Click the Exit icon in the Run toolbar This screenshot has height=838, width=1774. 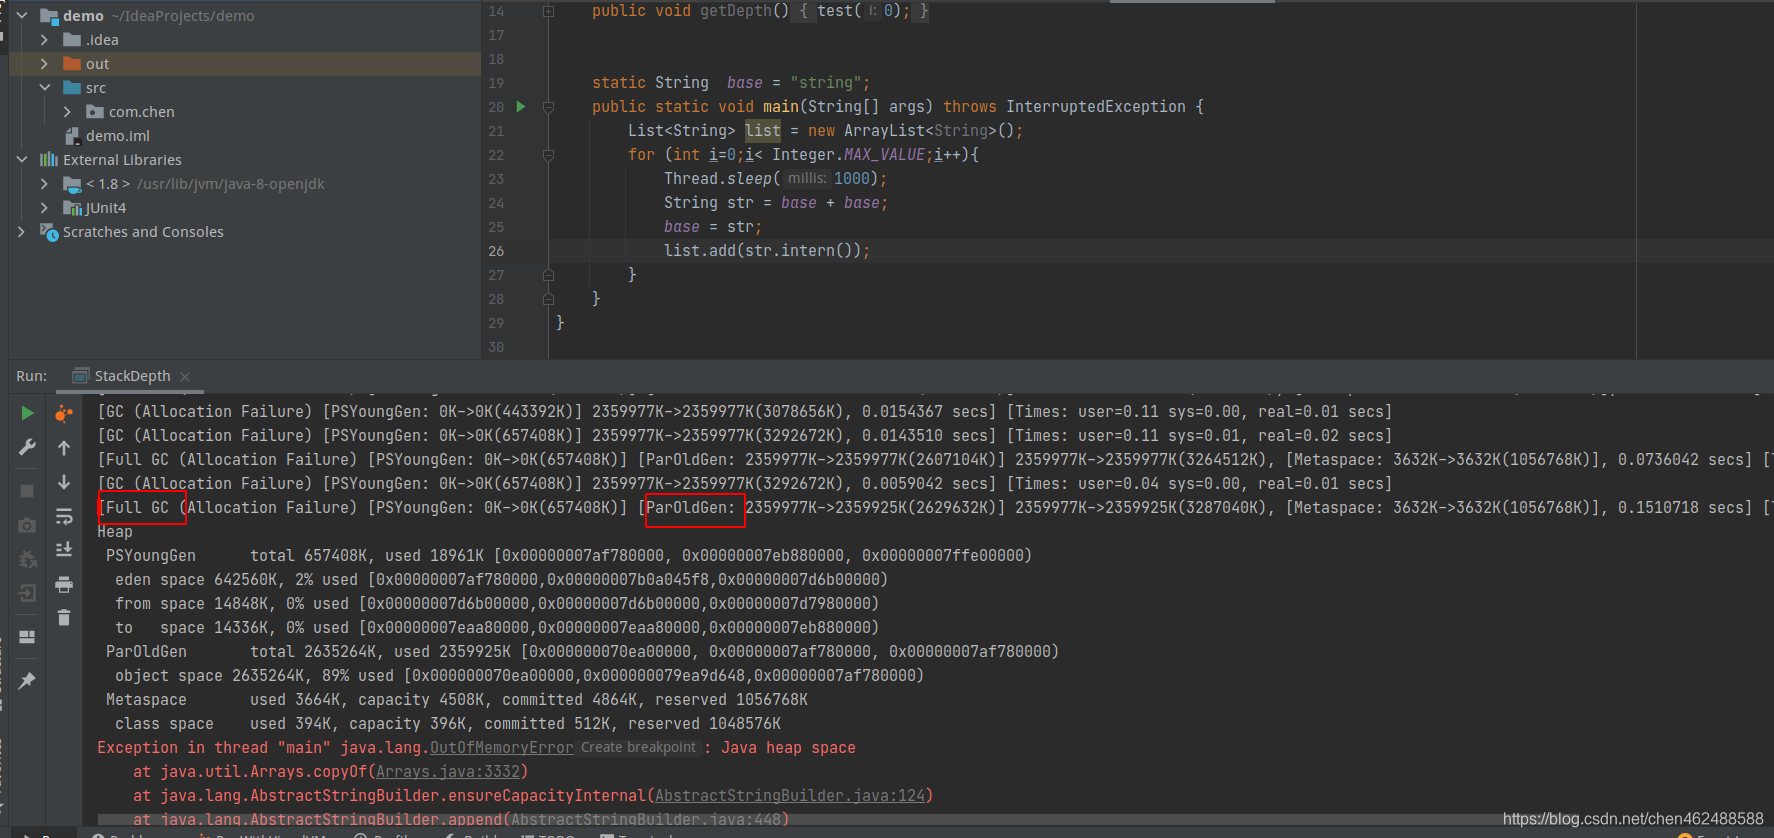point(27,593)
